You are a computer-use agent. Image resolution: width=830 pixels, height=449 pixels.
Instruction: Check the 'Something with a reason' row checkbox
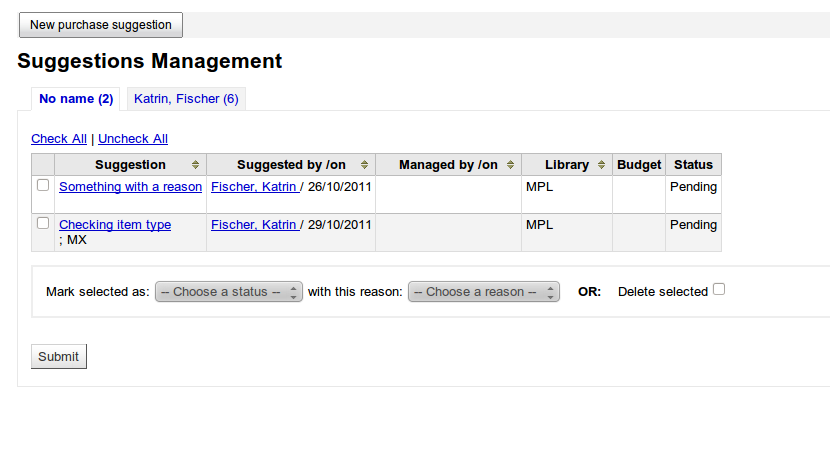point(43,185)
